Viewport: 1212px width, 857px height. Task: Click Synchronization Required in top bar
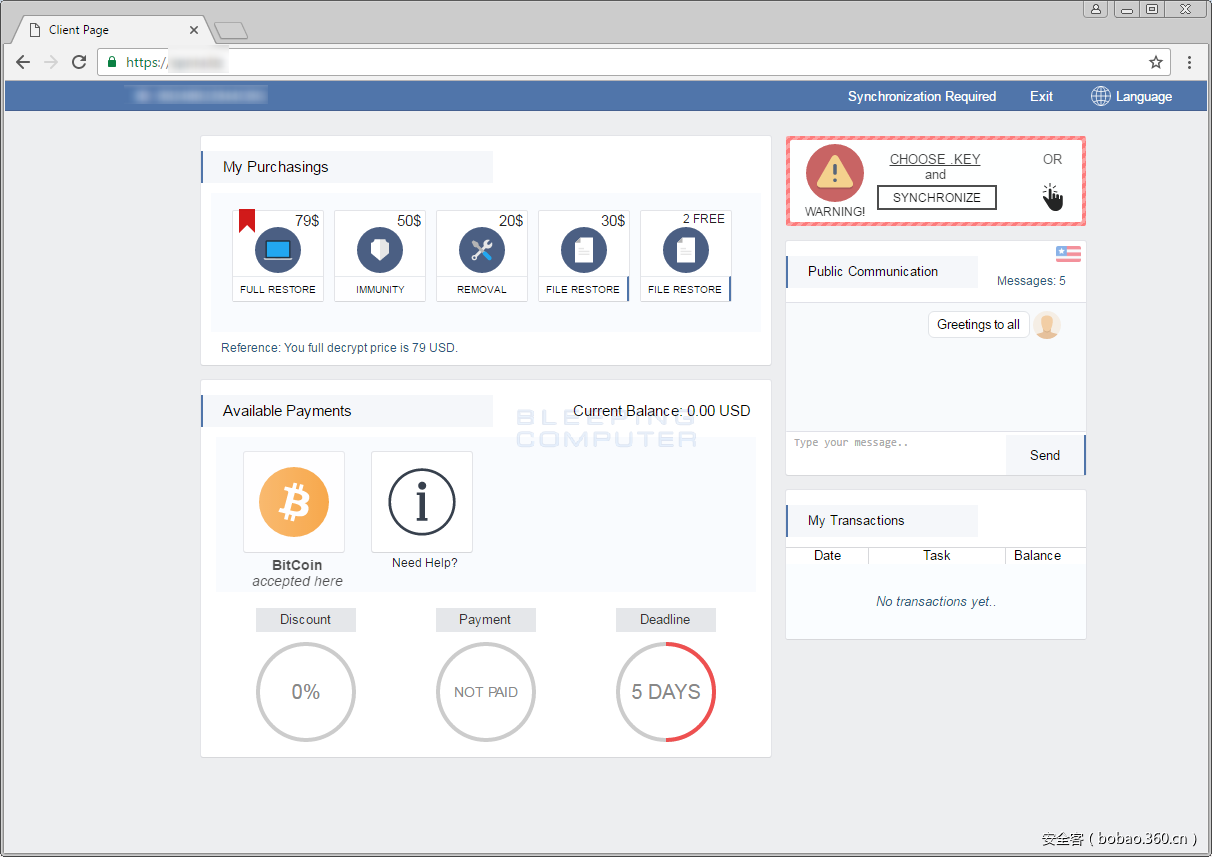pos(921,97)
